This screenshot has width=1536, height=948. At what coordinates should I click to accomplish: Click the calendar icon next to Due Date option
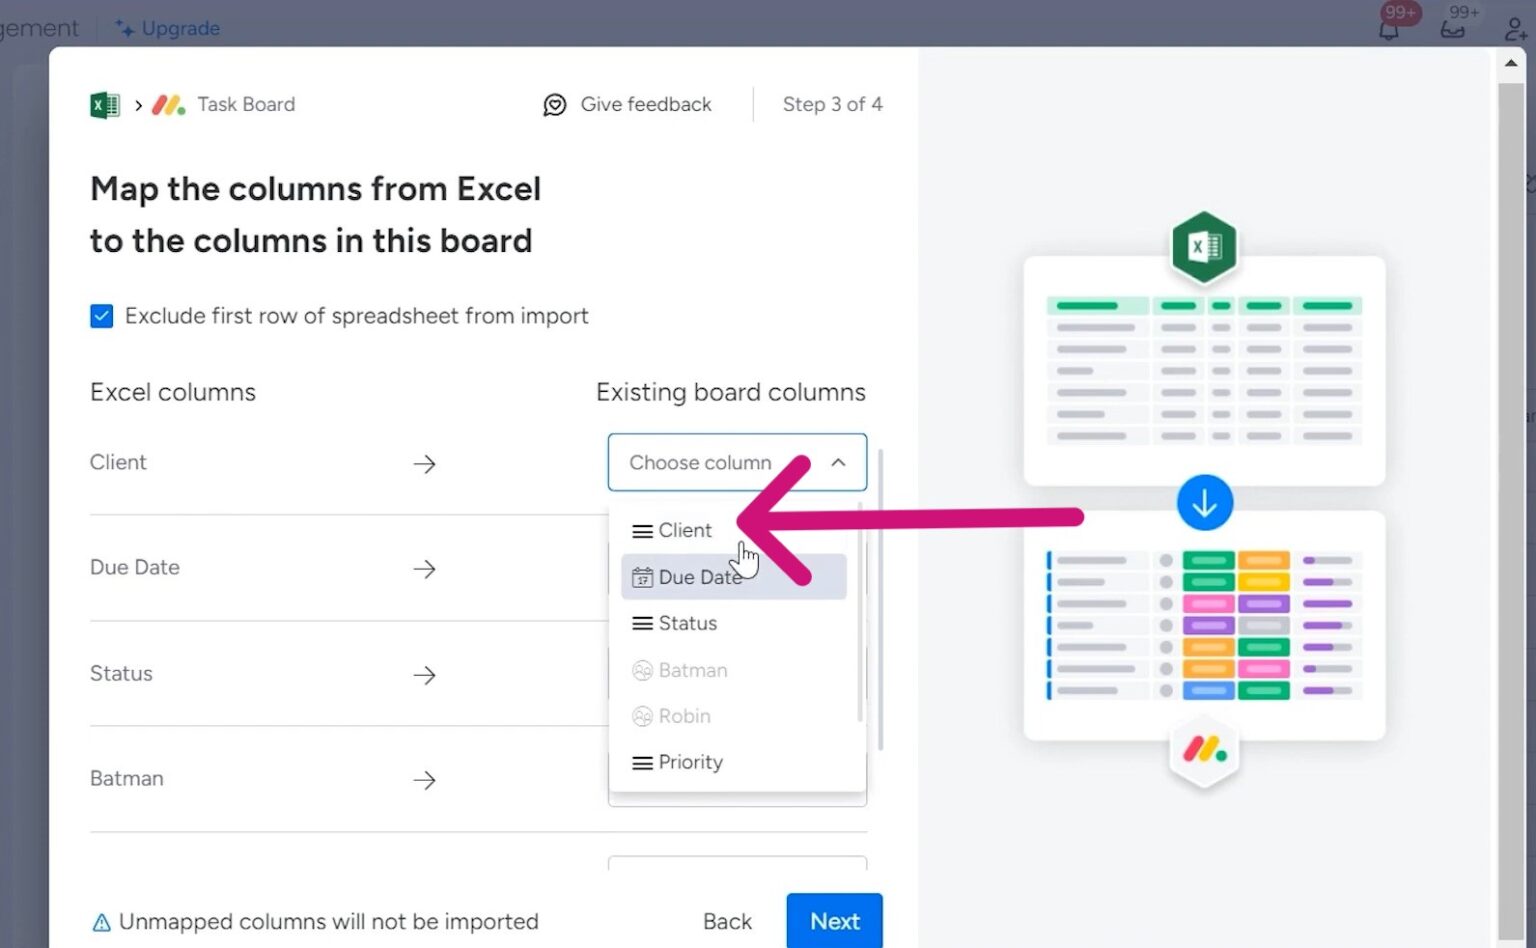click(x=641, y=577)
